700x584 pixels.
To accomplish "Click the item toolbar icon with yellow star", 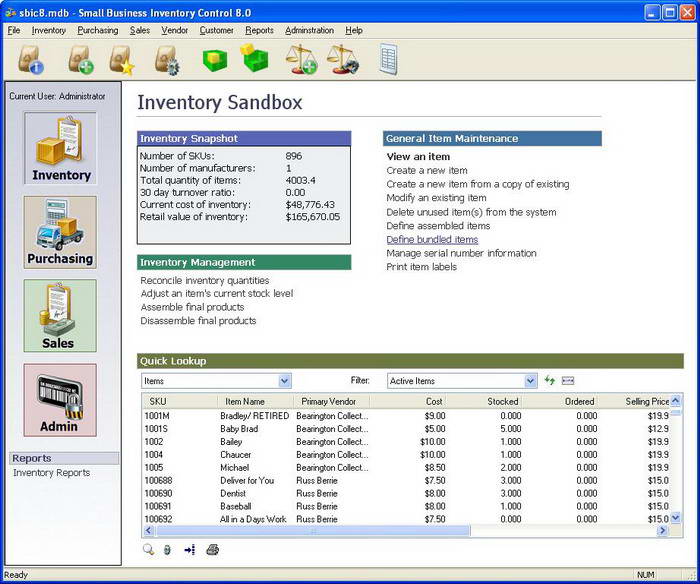I will click(122, 60).
